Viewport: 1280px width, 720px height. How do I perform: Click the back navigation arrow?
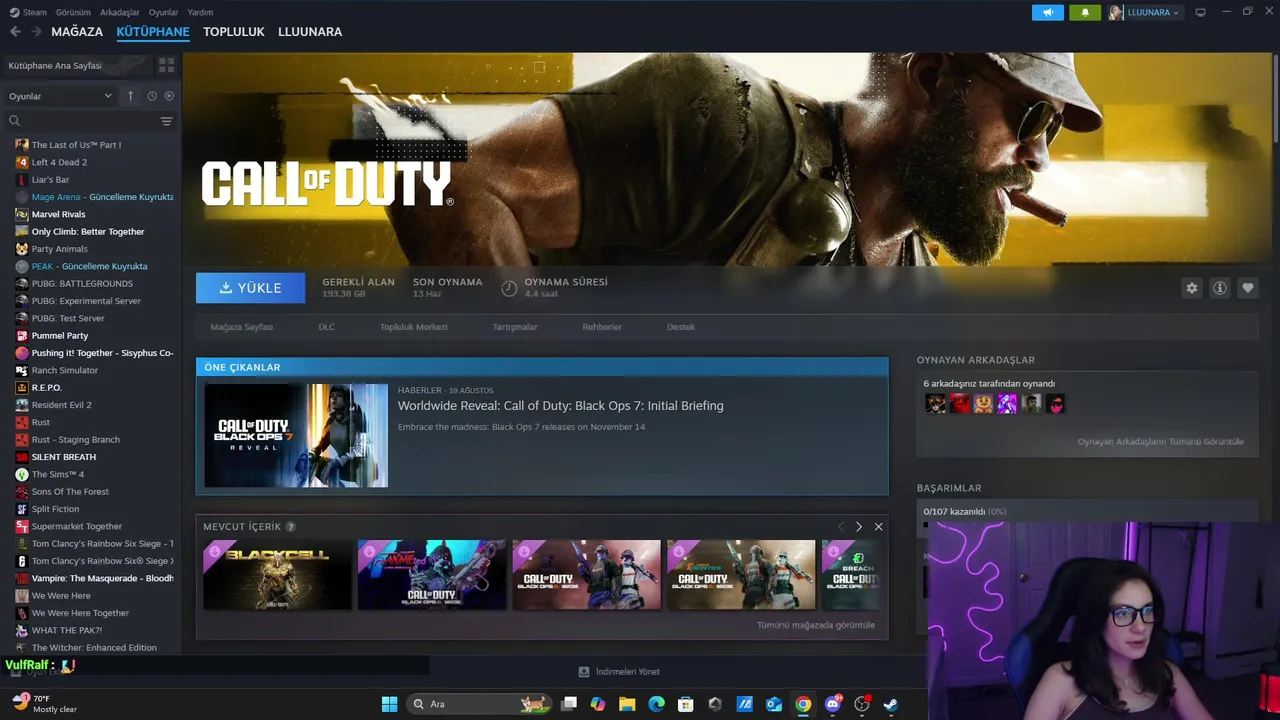[x=15, y=32]
